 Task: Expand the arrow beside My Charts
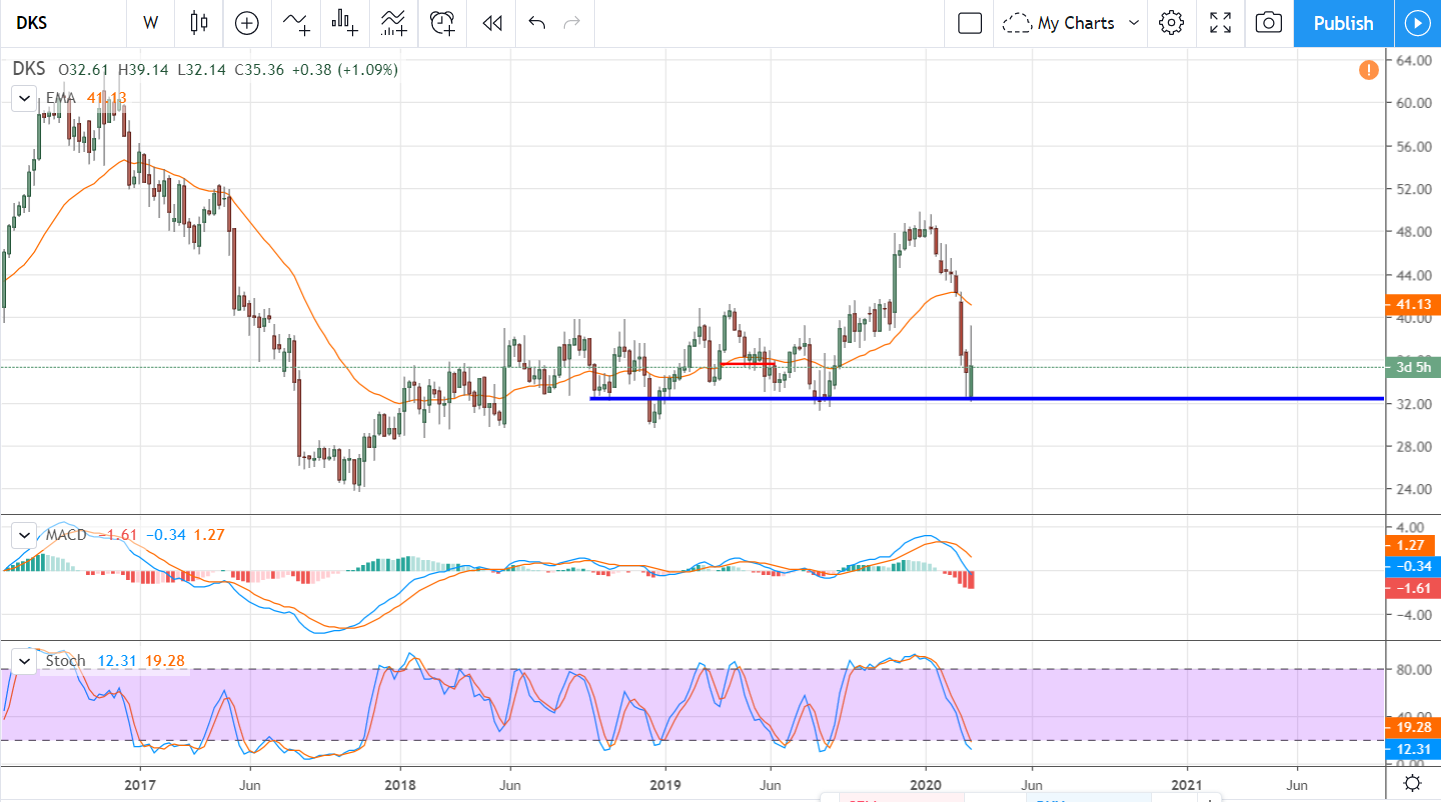pyautogui.click(x=1134, y=23)
